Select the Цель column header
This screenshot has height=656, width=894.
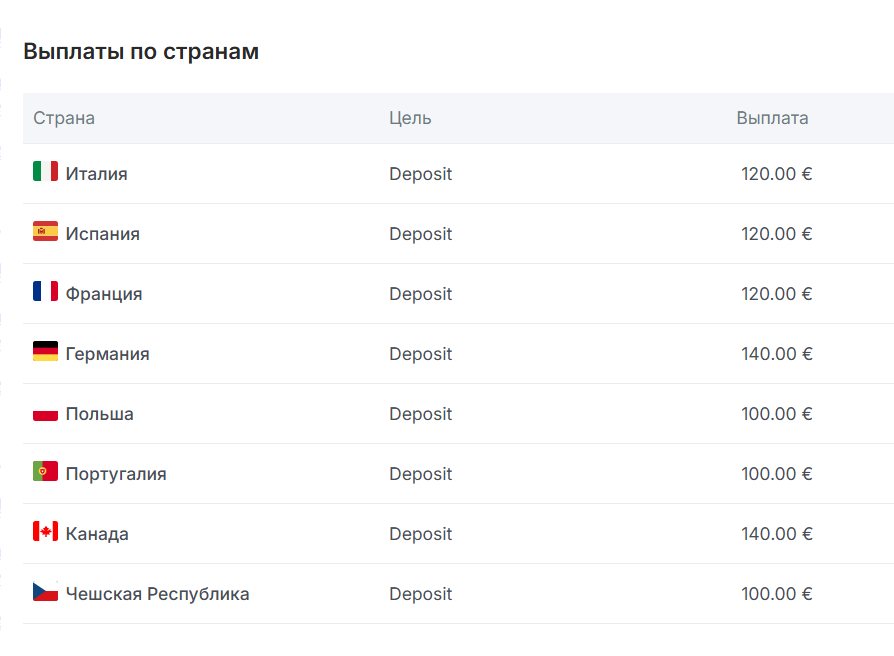pos(410,118)
